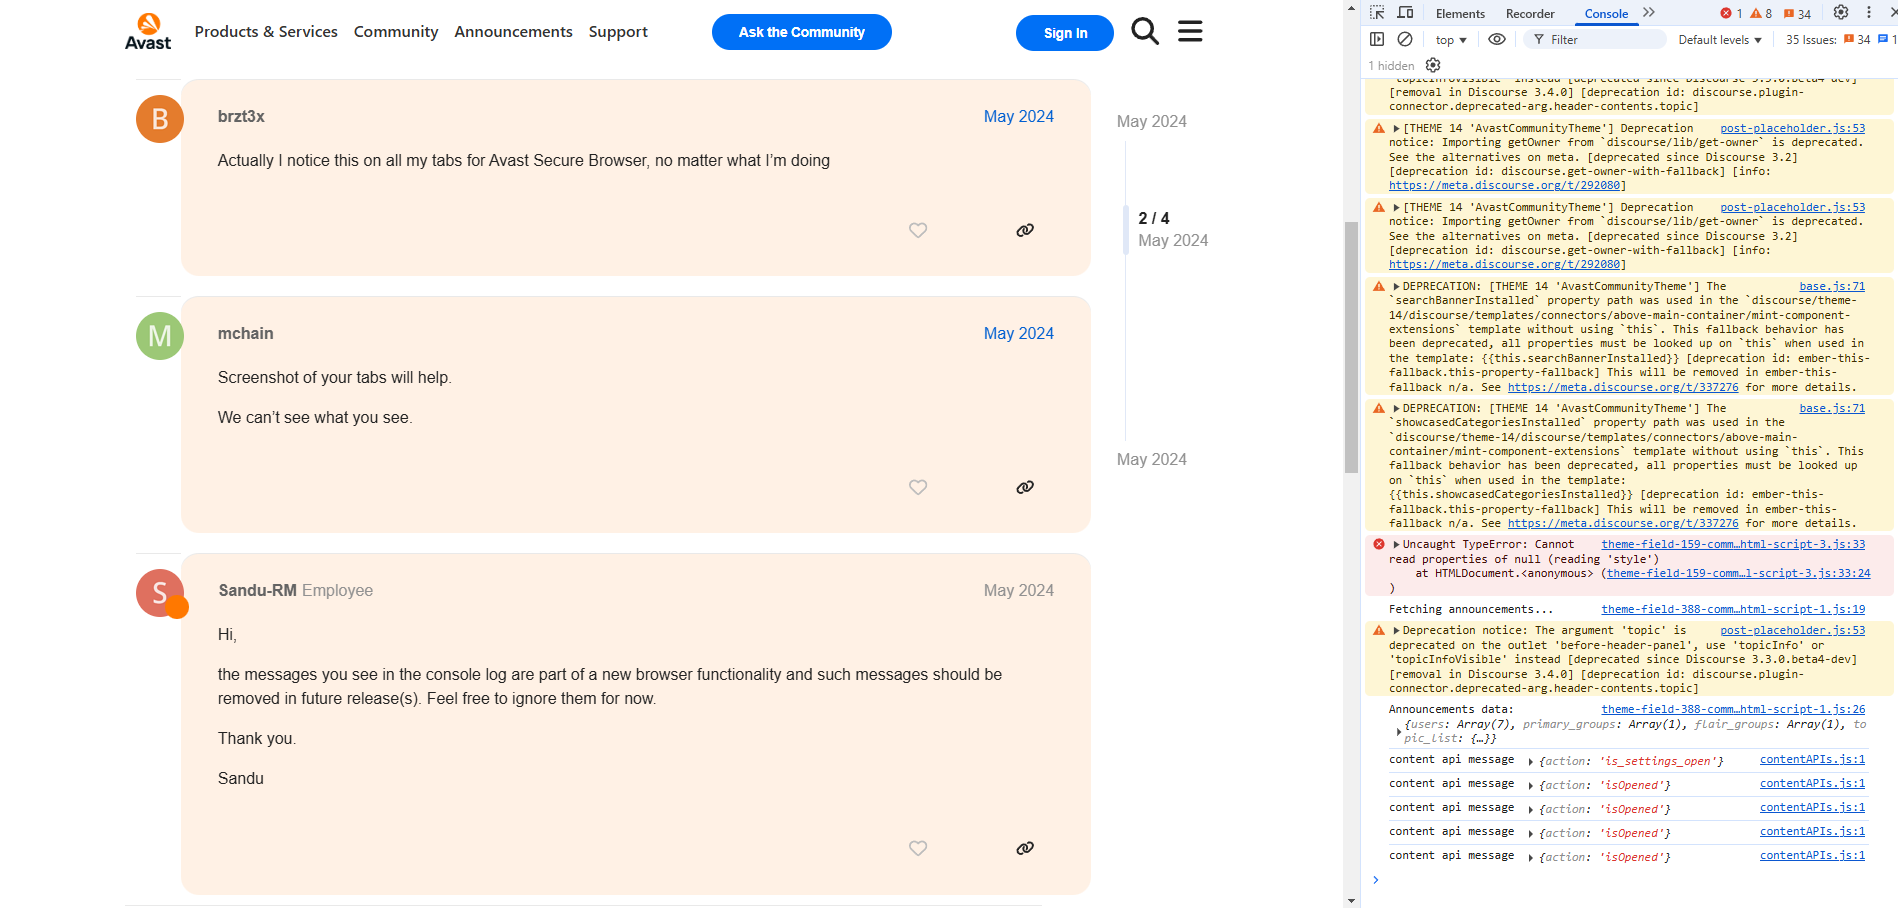Activate the inspect element picker in DevTools
The width and height of the screenshot is (1898, 908).
pos(1377,13)
